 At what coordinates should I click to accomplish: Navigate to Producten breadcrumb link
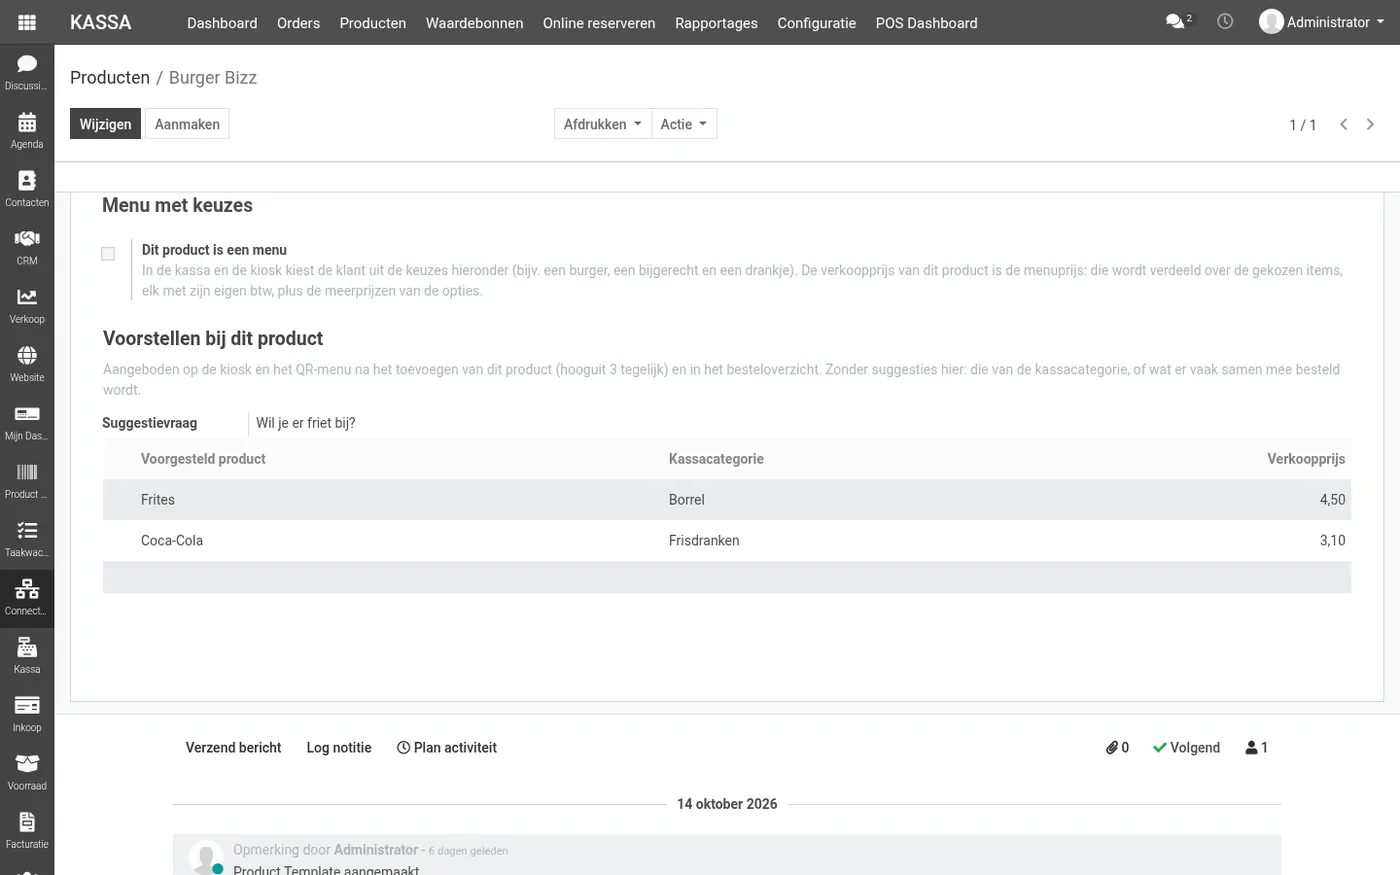[110, 77]
